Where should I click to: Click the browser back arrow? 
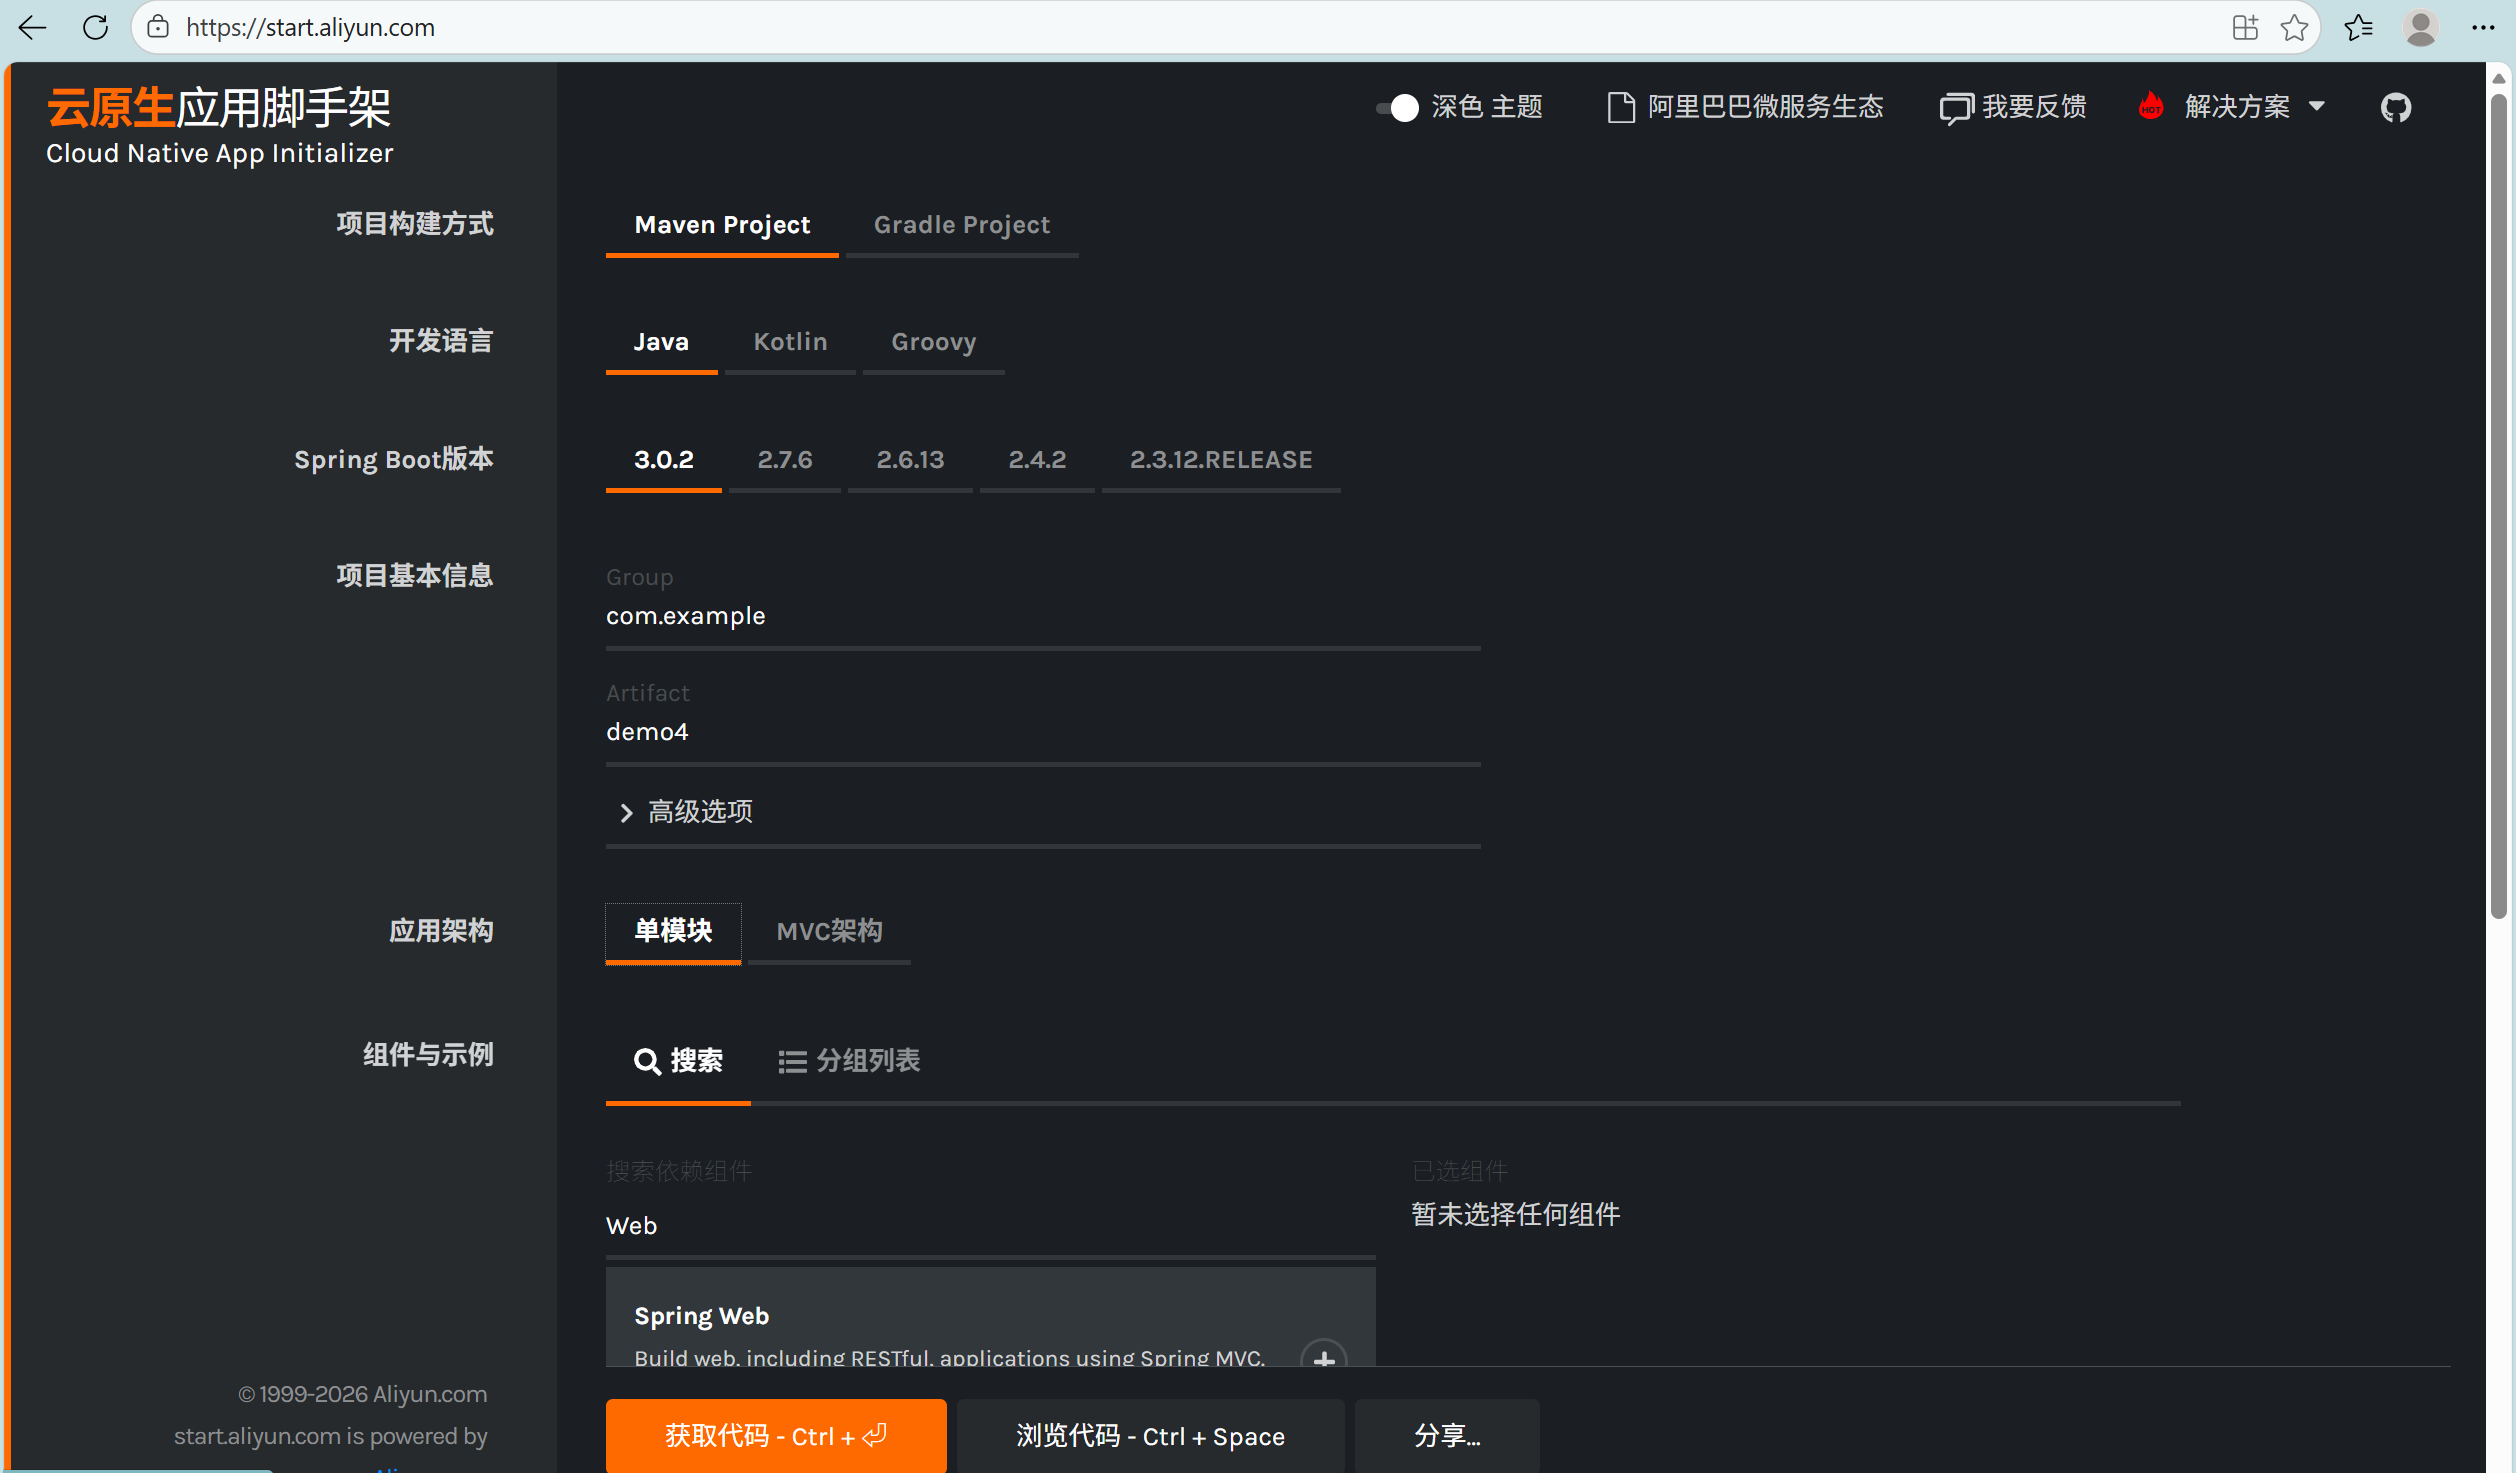pos(33,27)
